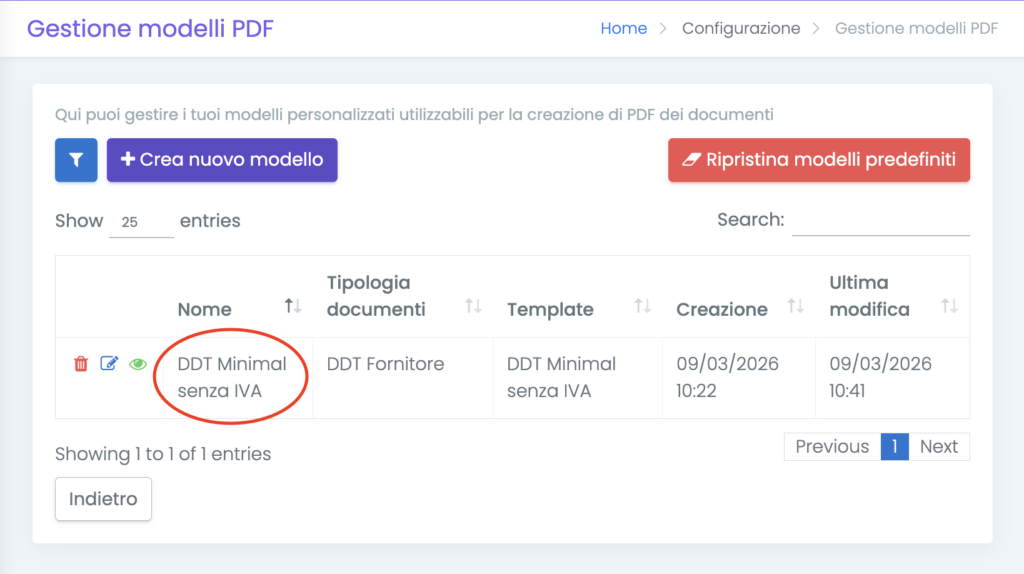This screenshot has width=1024, height=574.
Task: Click Crea nuovo modello button
Action: [222, 160]
